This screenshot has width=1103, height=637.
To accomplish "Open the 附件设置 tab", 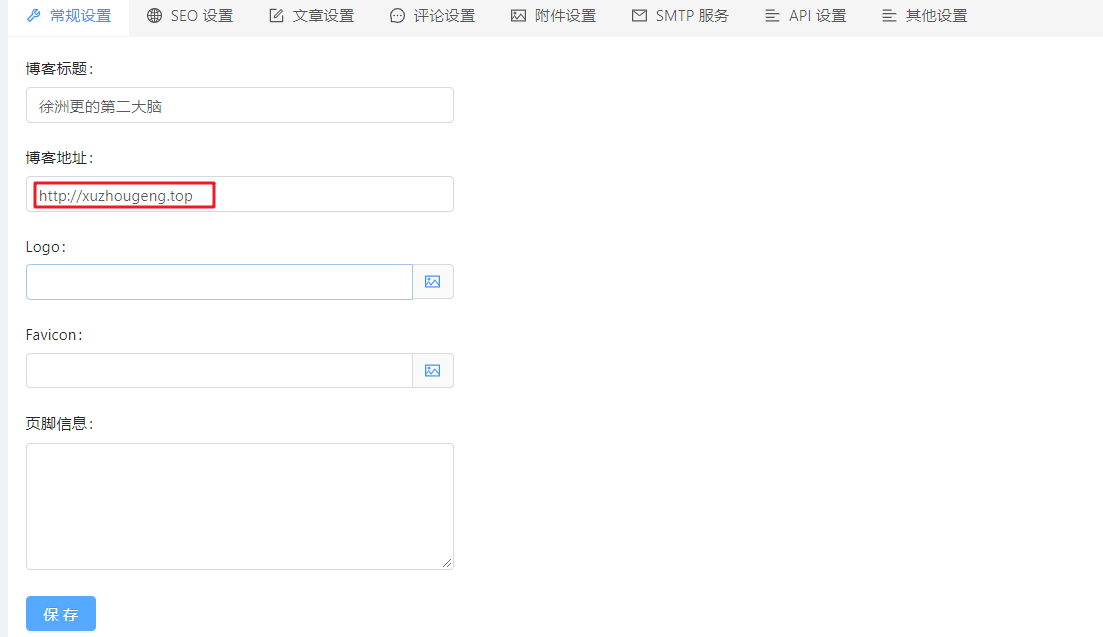I will point(554,15).
